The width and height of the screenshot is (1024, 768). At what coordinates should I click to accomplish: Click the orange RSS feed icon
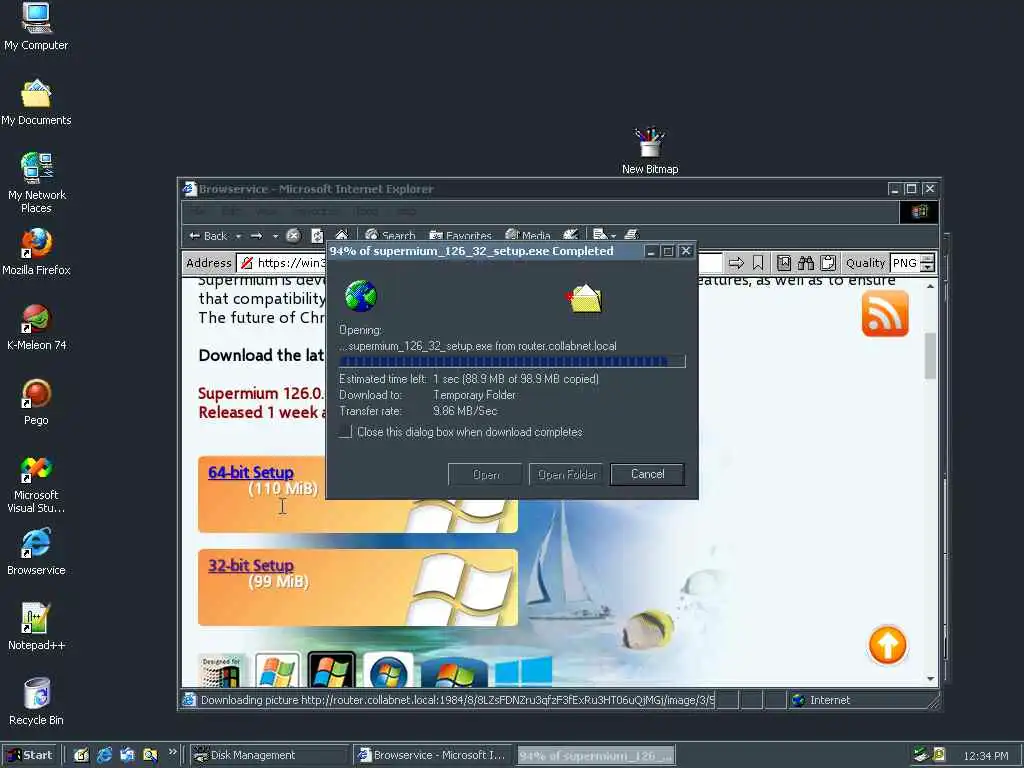coord(885,314)
